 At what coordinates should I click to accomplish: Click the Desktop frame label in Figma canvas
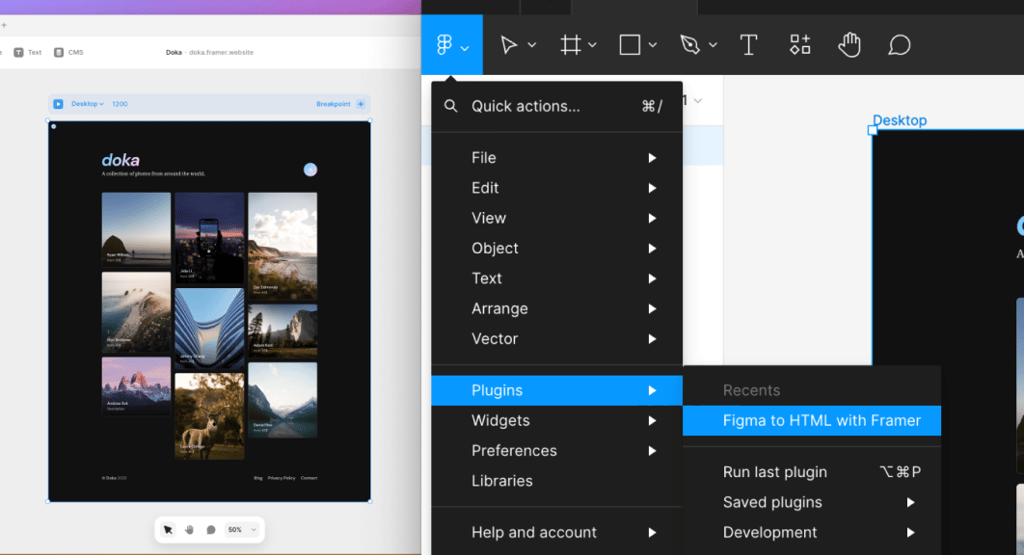point(899,120)
